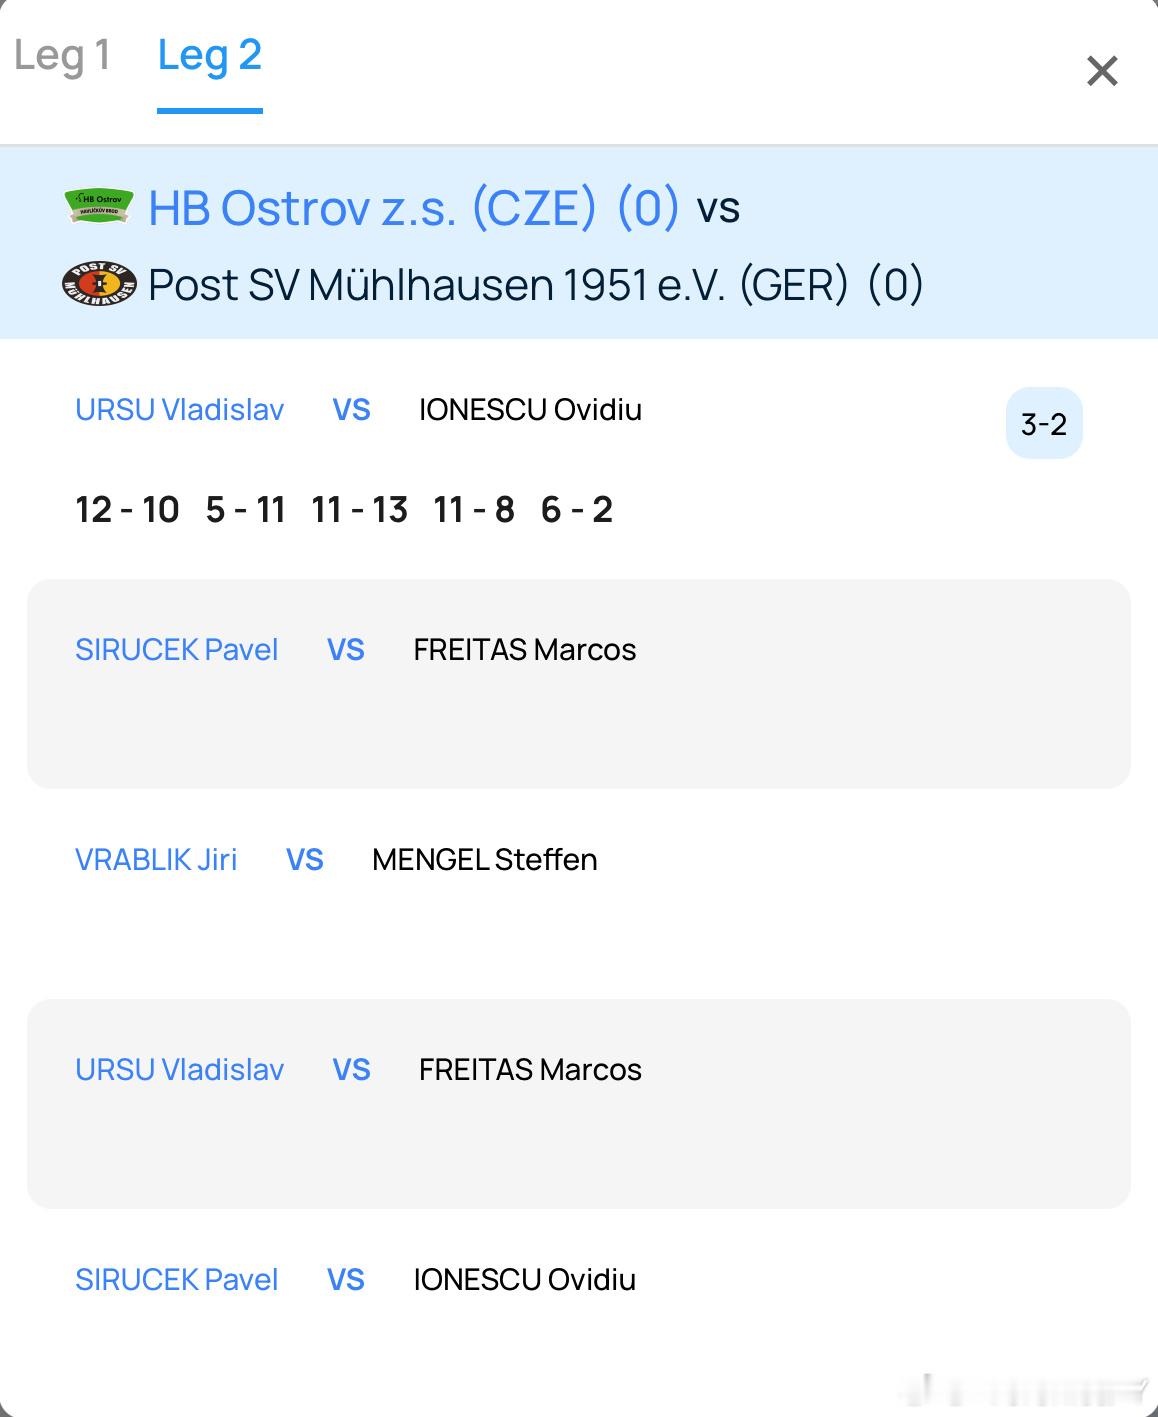Click the 3-2 match score badge
The image size is (1158, 1417).
tap(1044, 424)
